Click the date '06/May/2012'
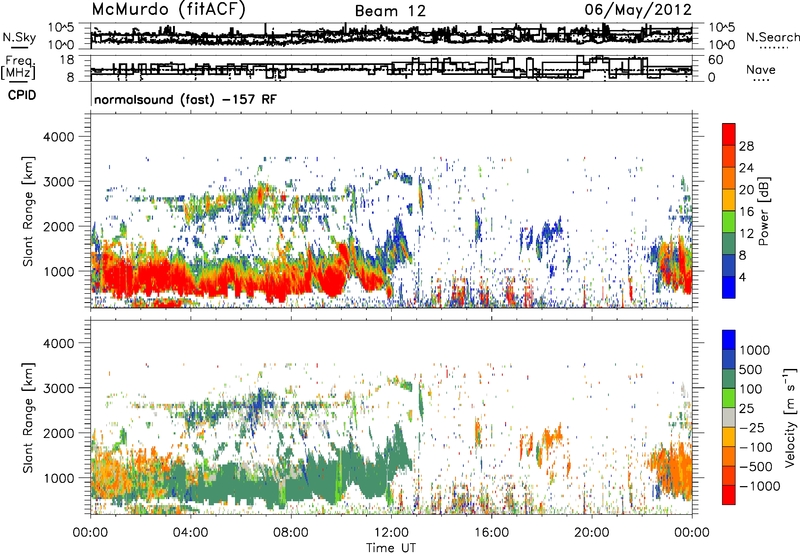 click(638, 9)
